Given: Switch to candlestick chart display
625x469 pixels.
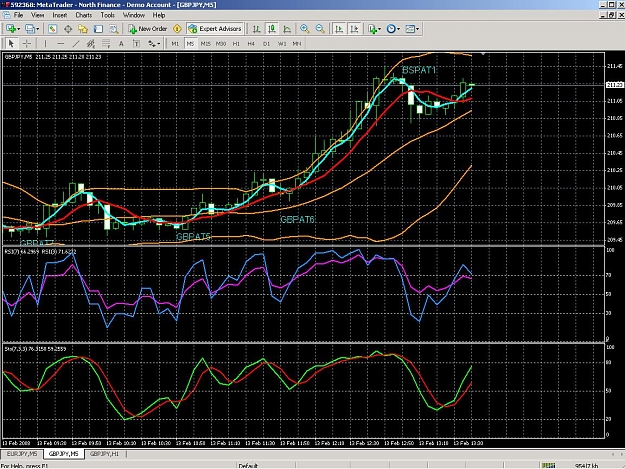Looking at the screenshot, I should [x=272, y=29].
